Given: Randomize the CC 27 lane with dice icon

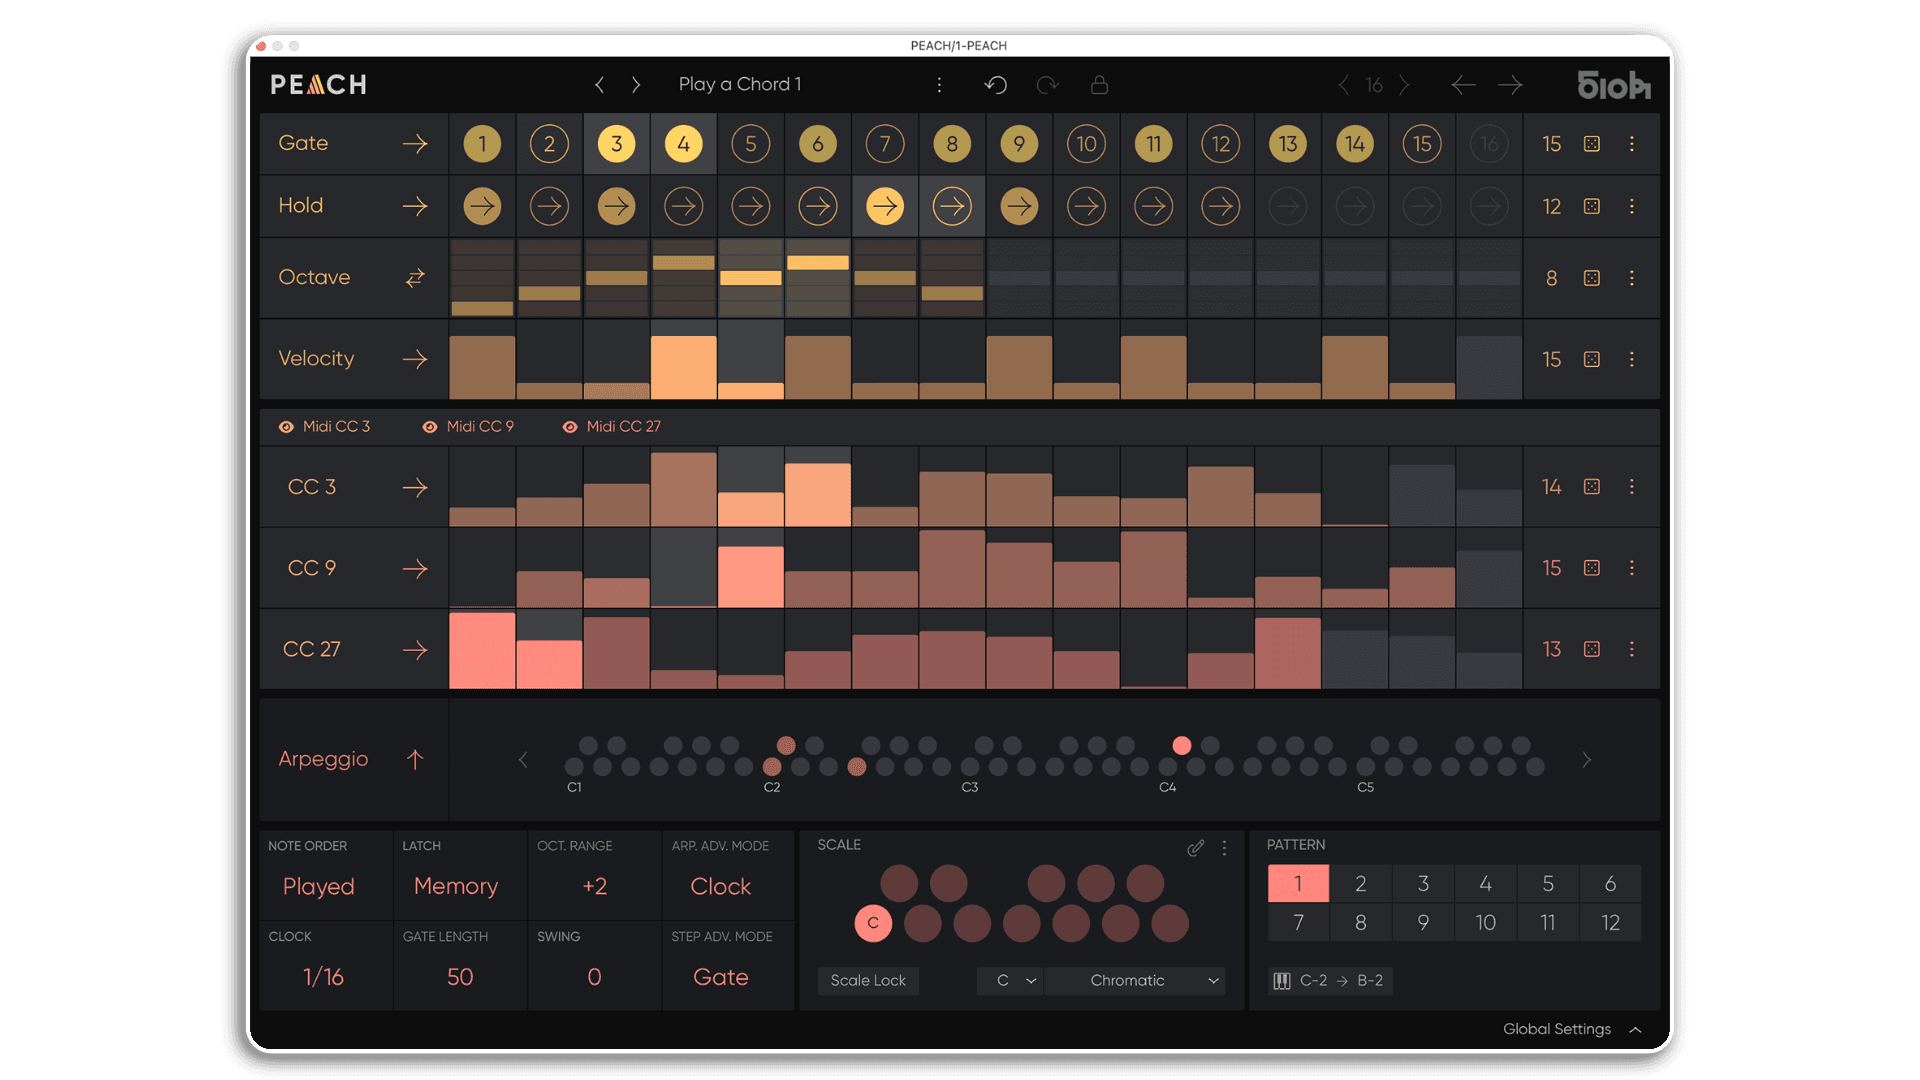Looking at the screenshot, I should [x=1592, y=649].
